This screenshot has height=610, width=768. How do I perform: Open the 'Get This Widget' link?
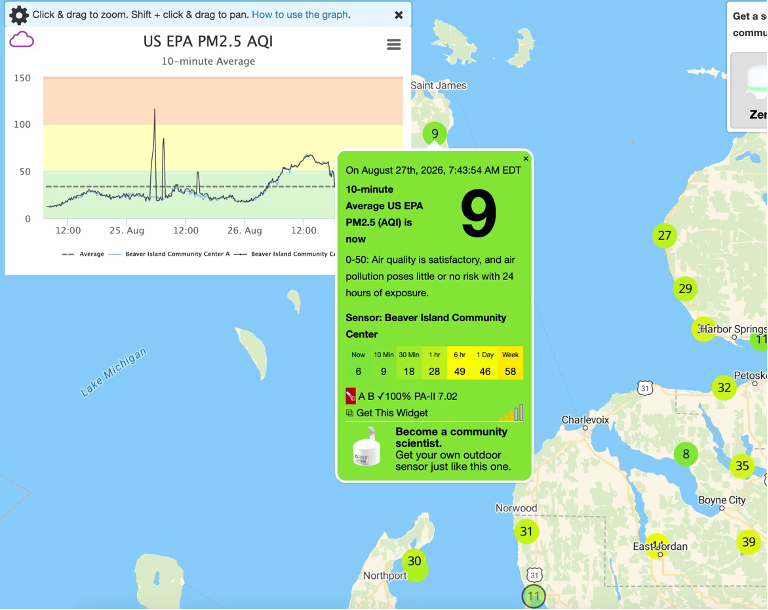point(392,413)
